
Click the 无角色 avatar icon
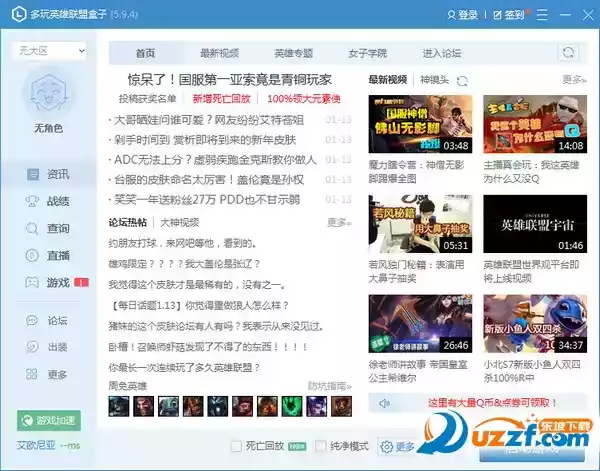(49, 93)
